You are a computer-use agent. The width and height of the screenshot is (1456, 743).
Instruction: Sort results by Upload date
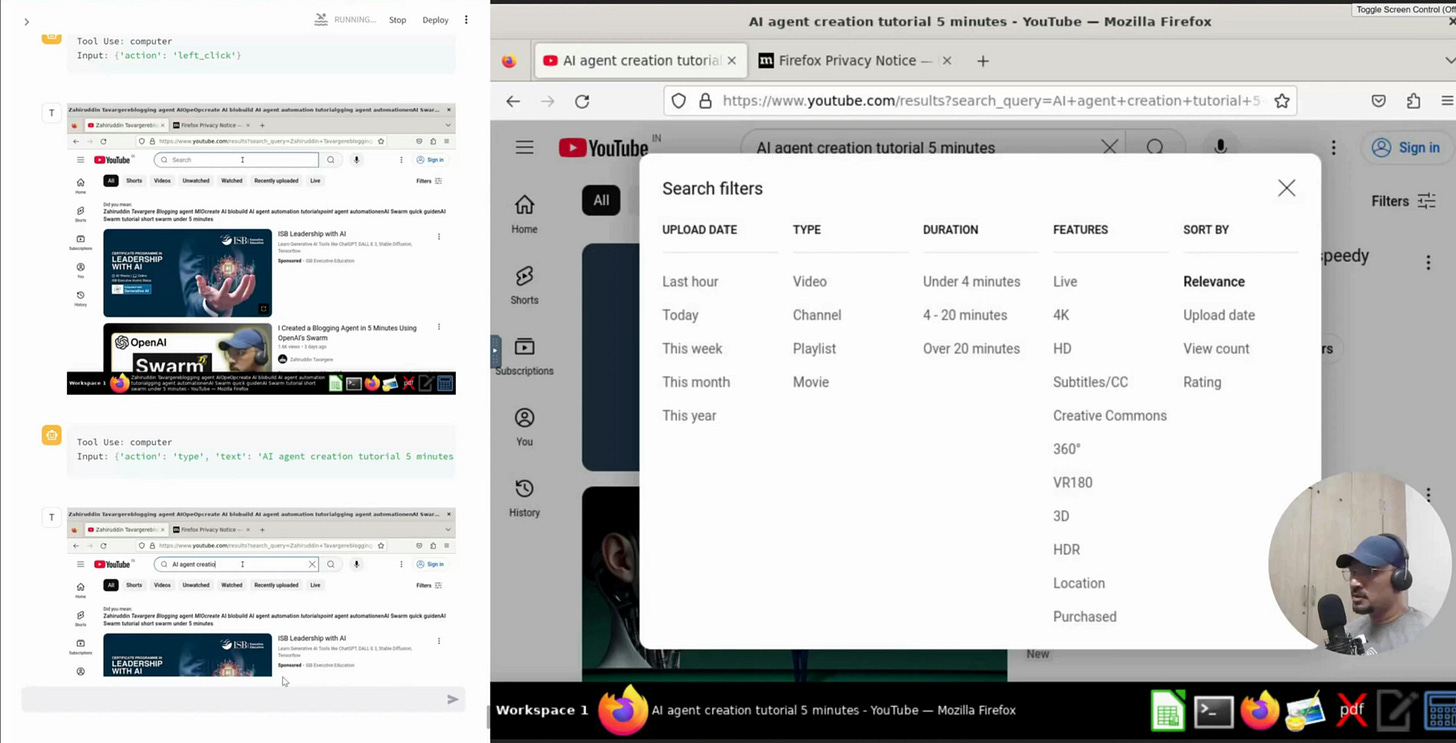[x=1219, y=315]
